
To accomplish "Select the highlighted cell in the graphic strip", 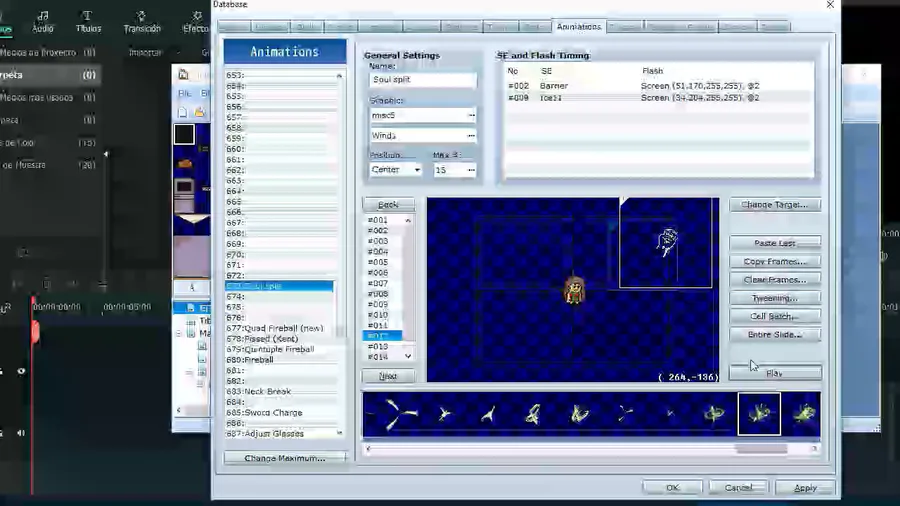I will click(x=759, y=414).
